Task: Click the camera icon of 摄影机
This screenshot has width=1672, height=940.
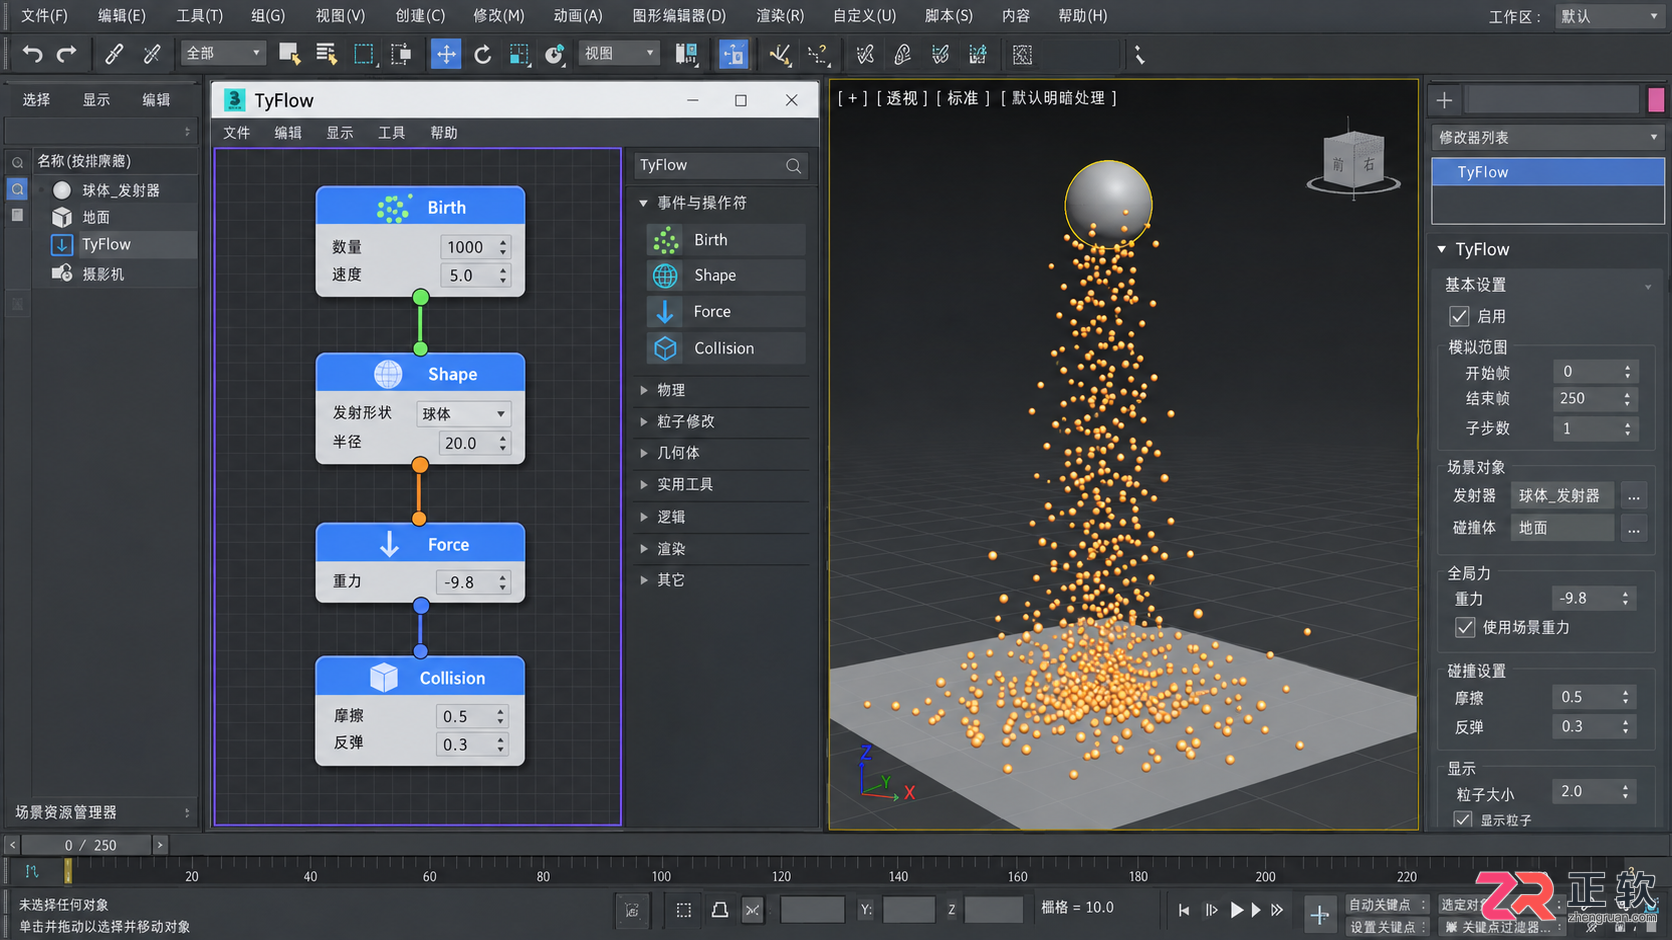Action: coord(62,274)
